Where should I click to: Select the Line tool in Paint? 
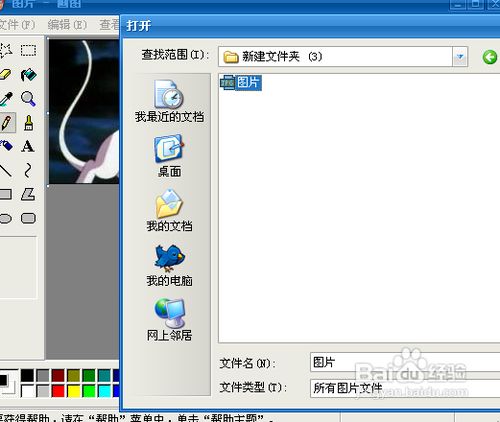[x=6, y=170]
